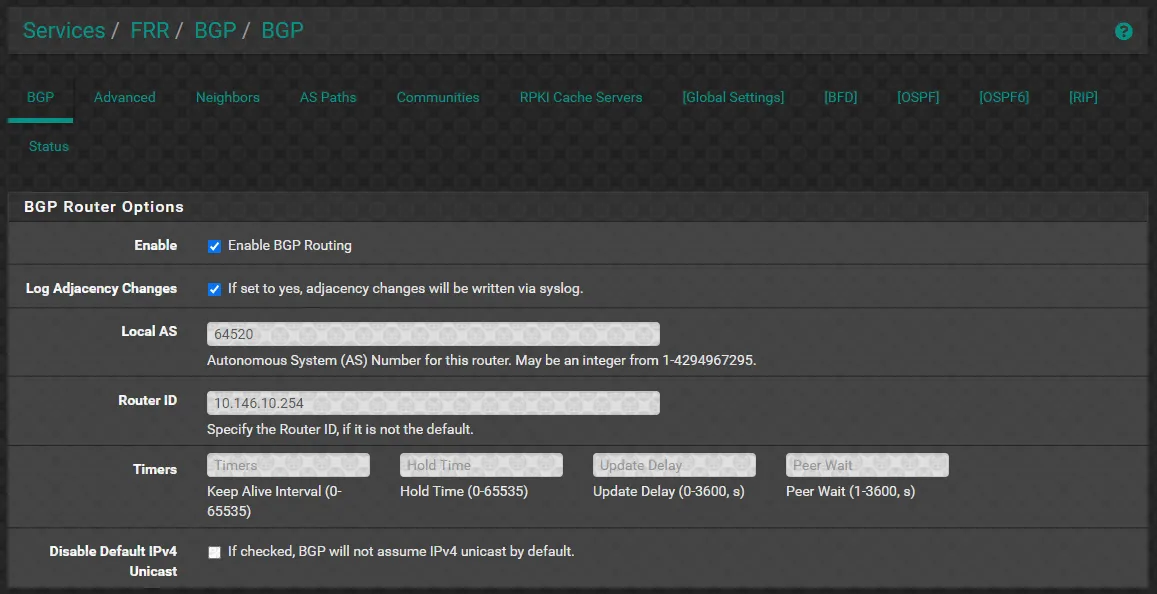Viewport: 1157px width, 594px height.
Task: Click the 'Keep Alive Interval (0-65535)' caption
Action: pos(274,501)
